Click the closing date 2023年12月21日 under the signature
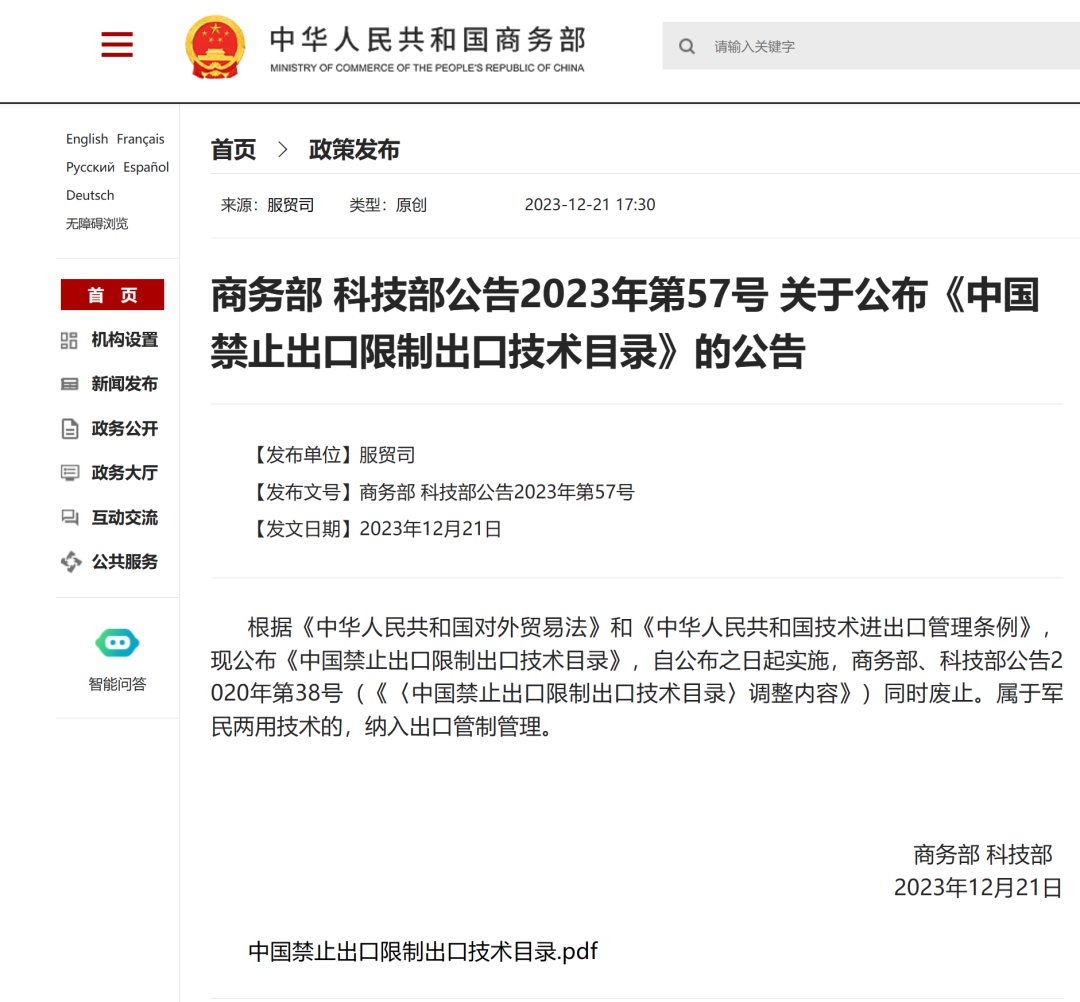 pos(978,887)
